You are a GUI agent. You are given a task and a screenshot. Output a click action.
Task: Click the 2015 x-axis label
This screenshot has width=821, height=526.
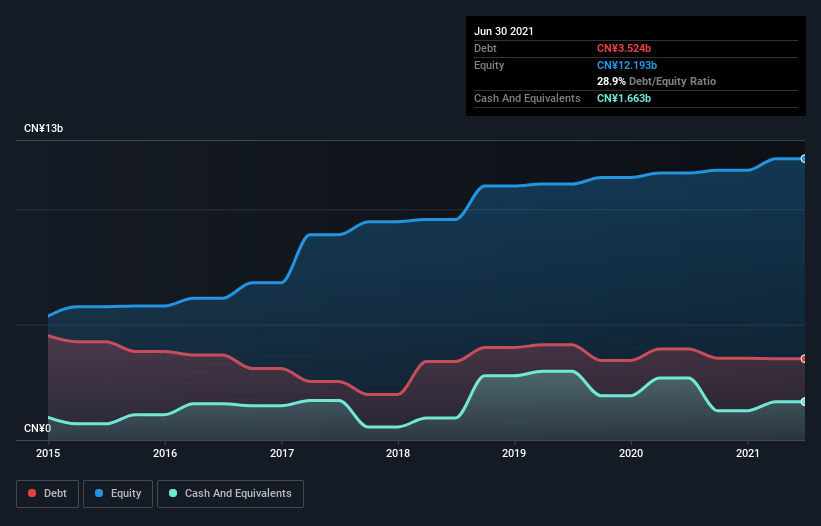click(48, 453)
